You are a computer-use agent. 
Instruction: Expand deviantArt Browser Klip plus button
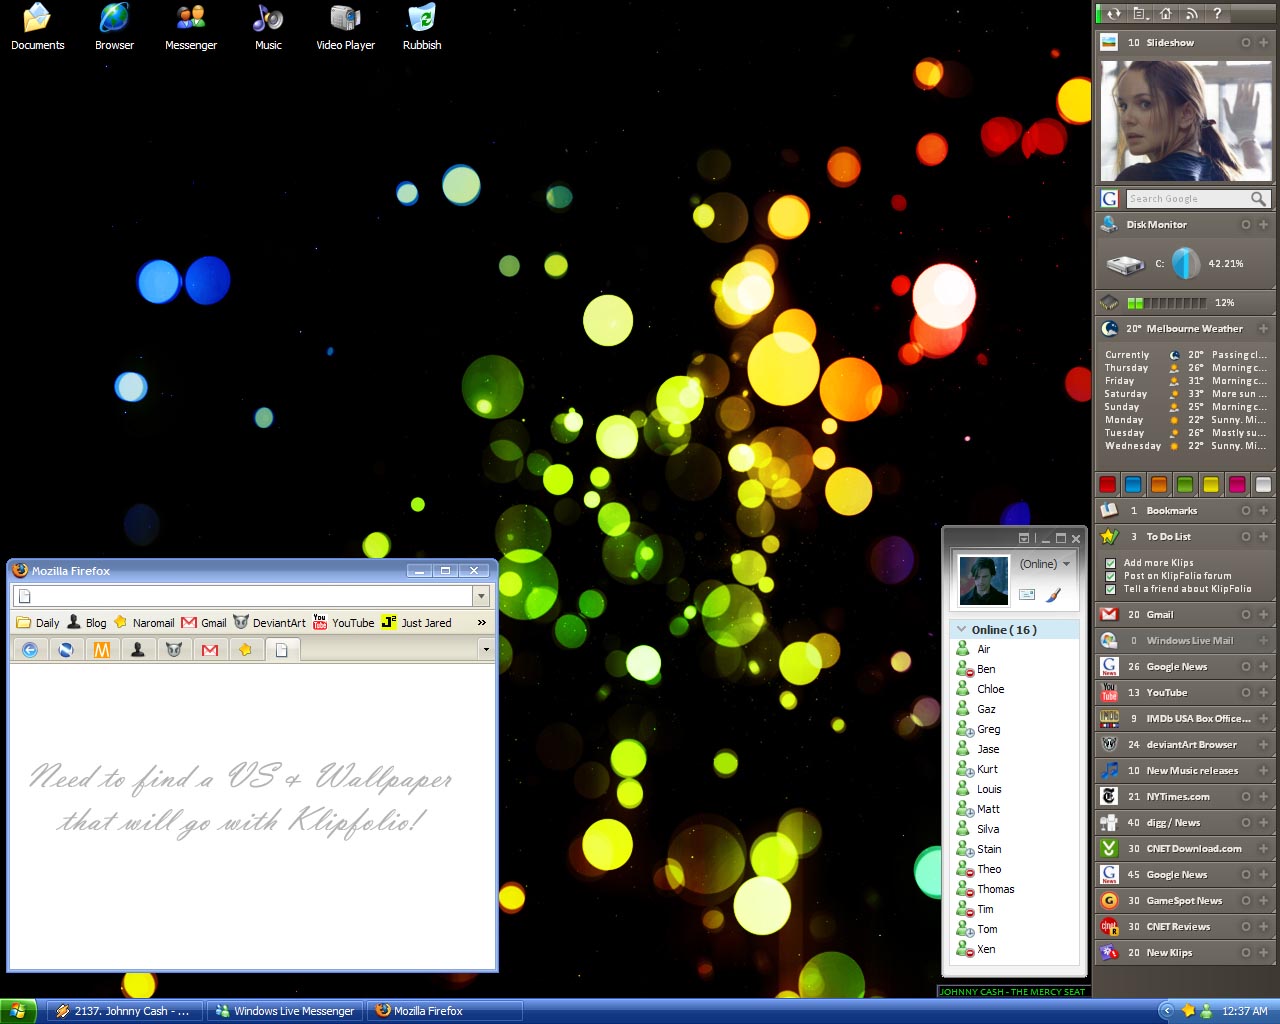pos(1263,744)
